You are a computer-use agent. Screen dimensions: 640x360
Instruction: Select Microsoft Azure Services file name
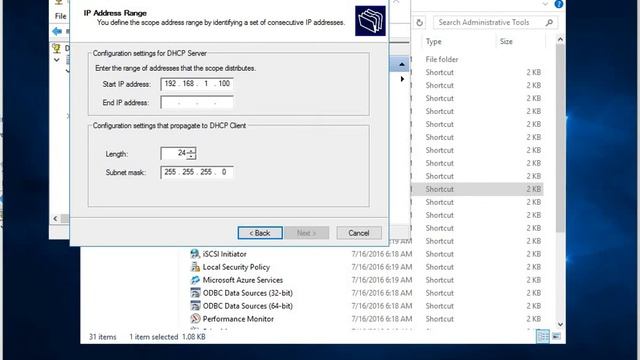242,280
